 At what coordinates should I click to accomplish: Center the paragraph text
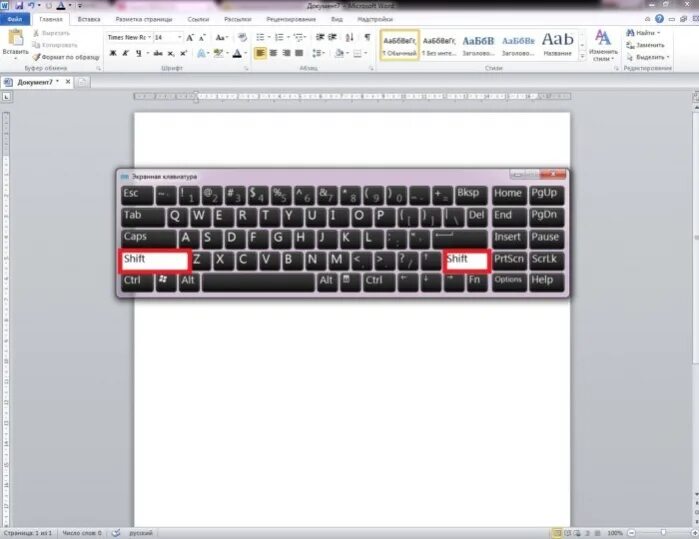coord(273,53)
